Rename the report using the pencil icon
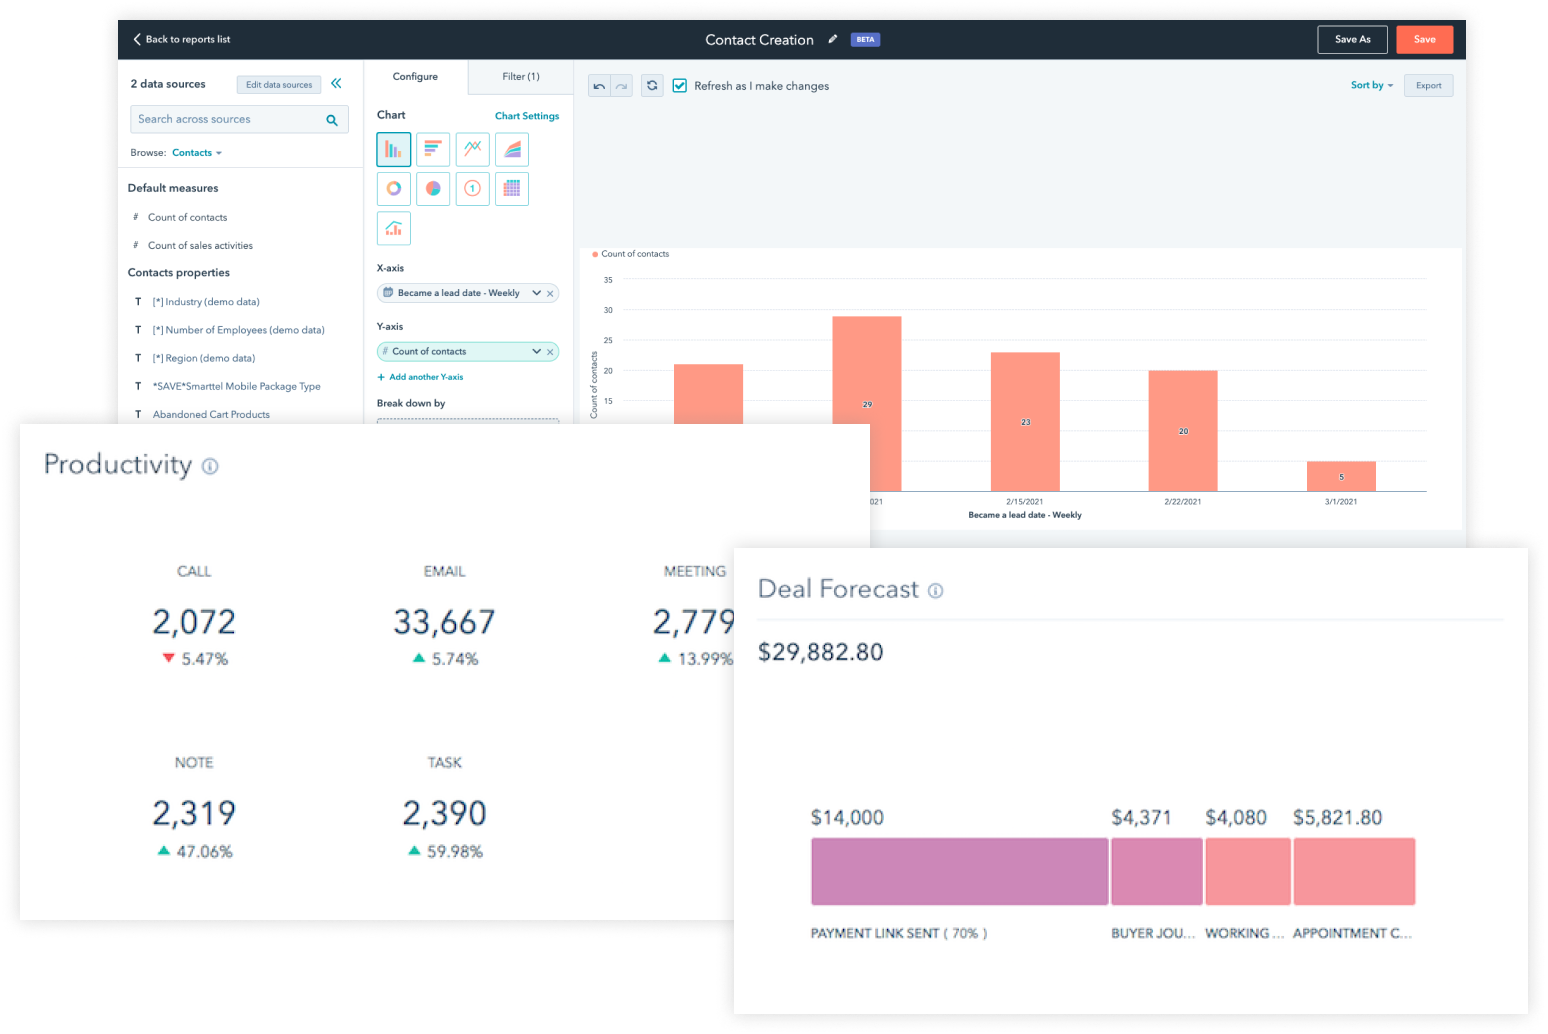 833,39
